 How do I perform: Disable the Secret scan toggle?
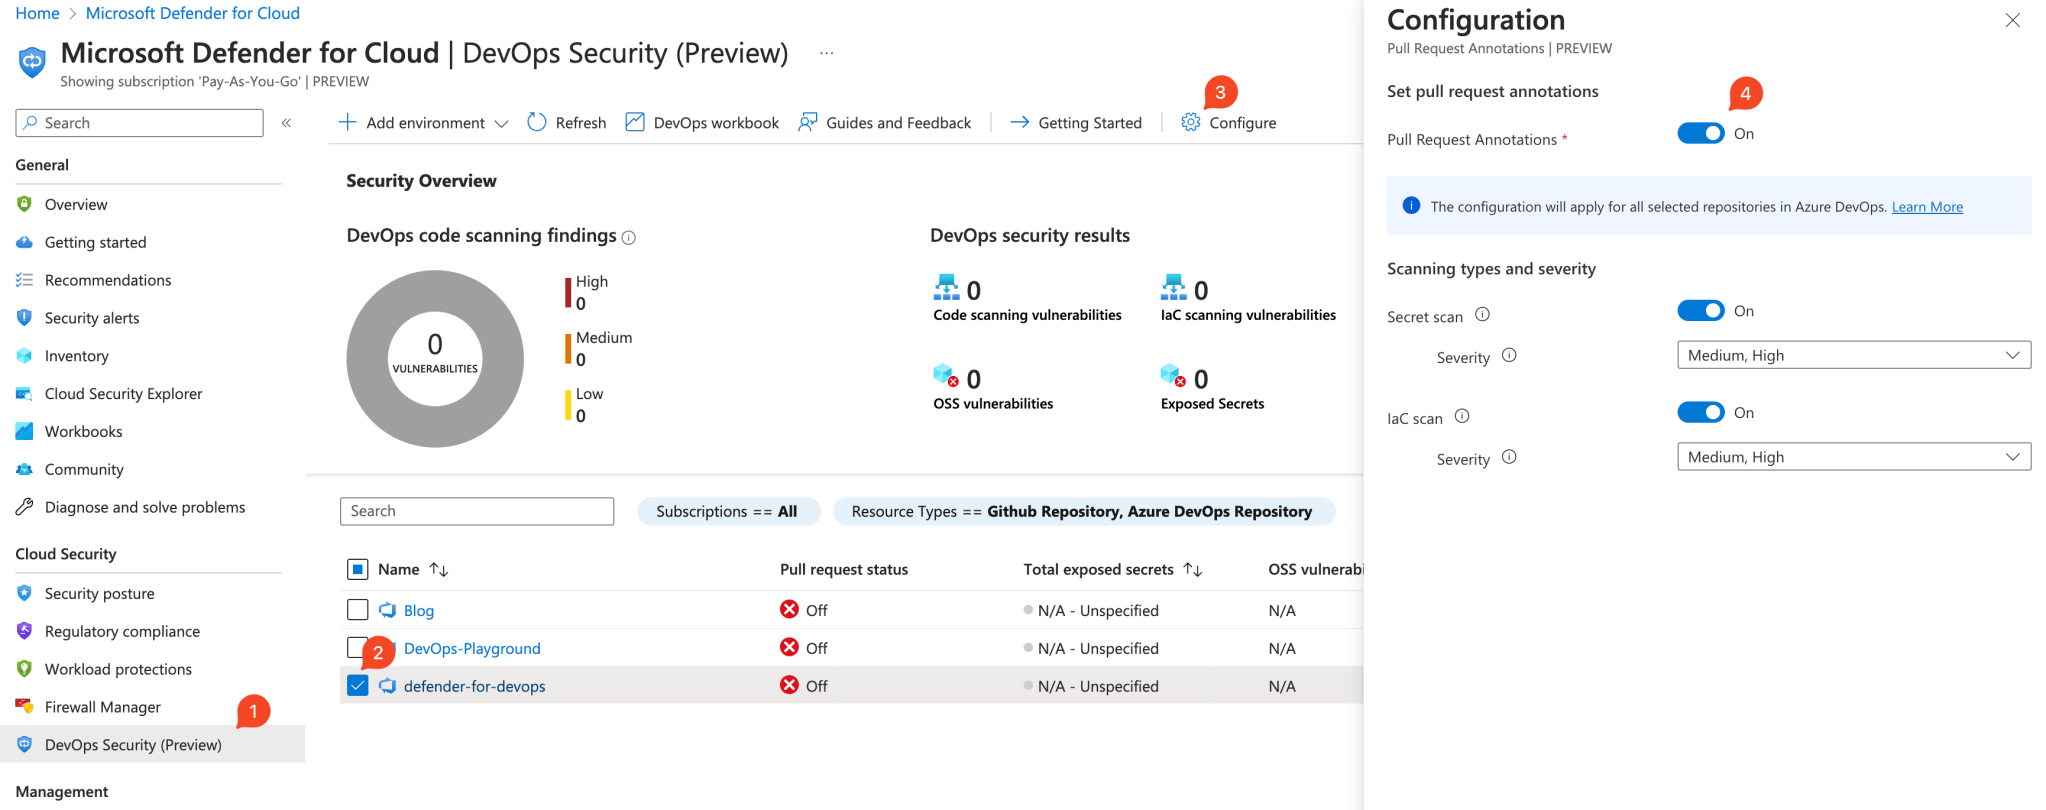tap(1701, 311)
